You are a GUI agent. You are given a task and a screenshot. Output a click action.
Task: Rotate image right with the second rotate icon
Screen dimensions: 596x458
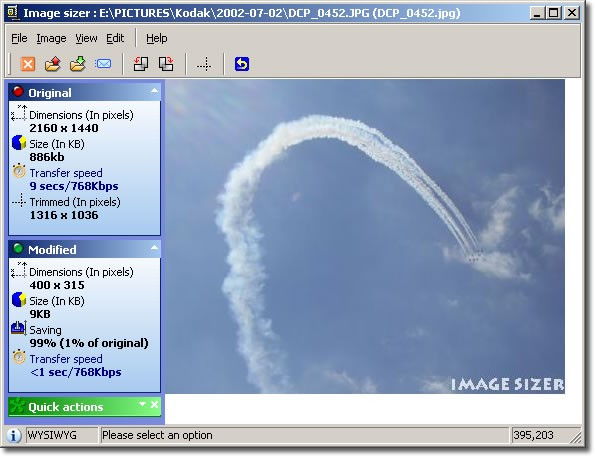pyautogui.click(x=166, y=64)
